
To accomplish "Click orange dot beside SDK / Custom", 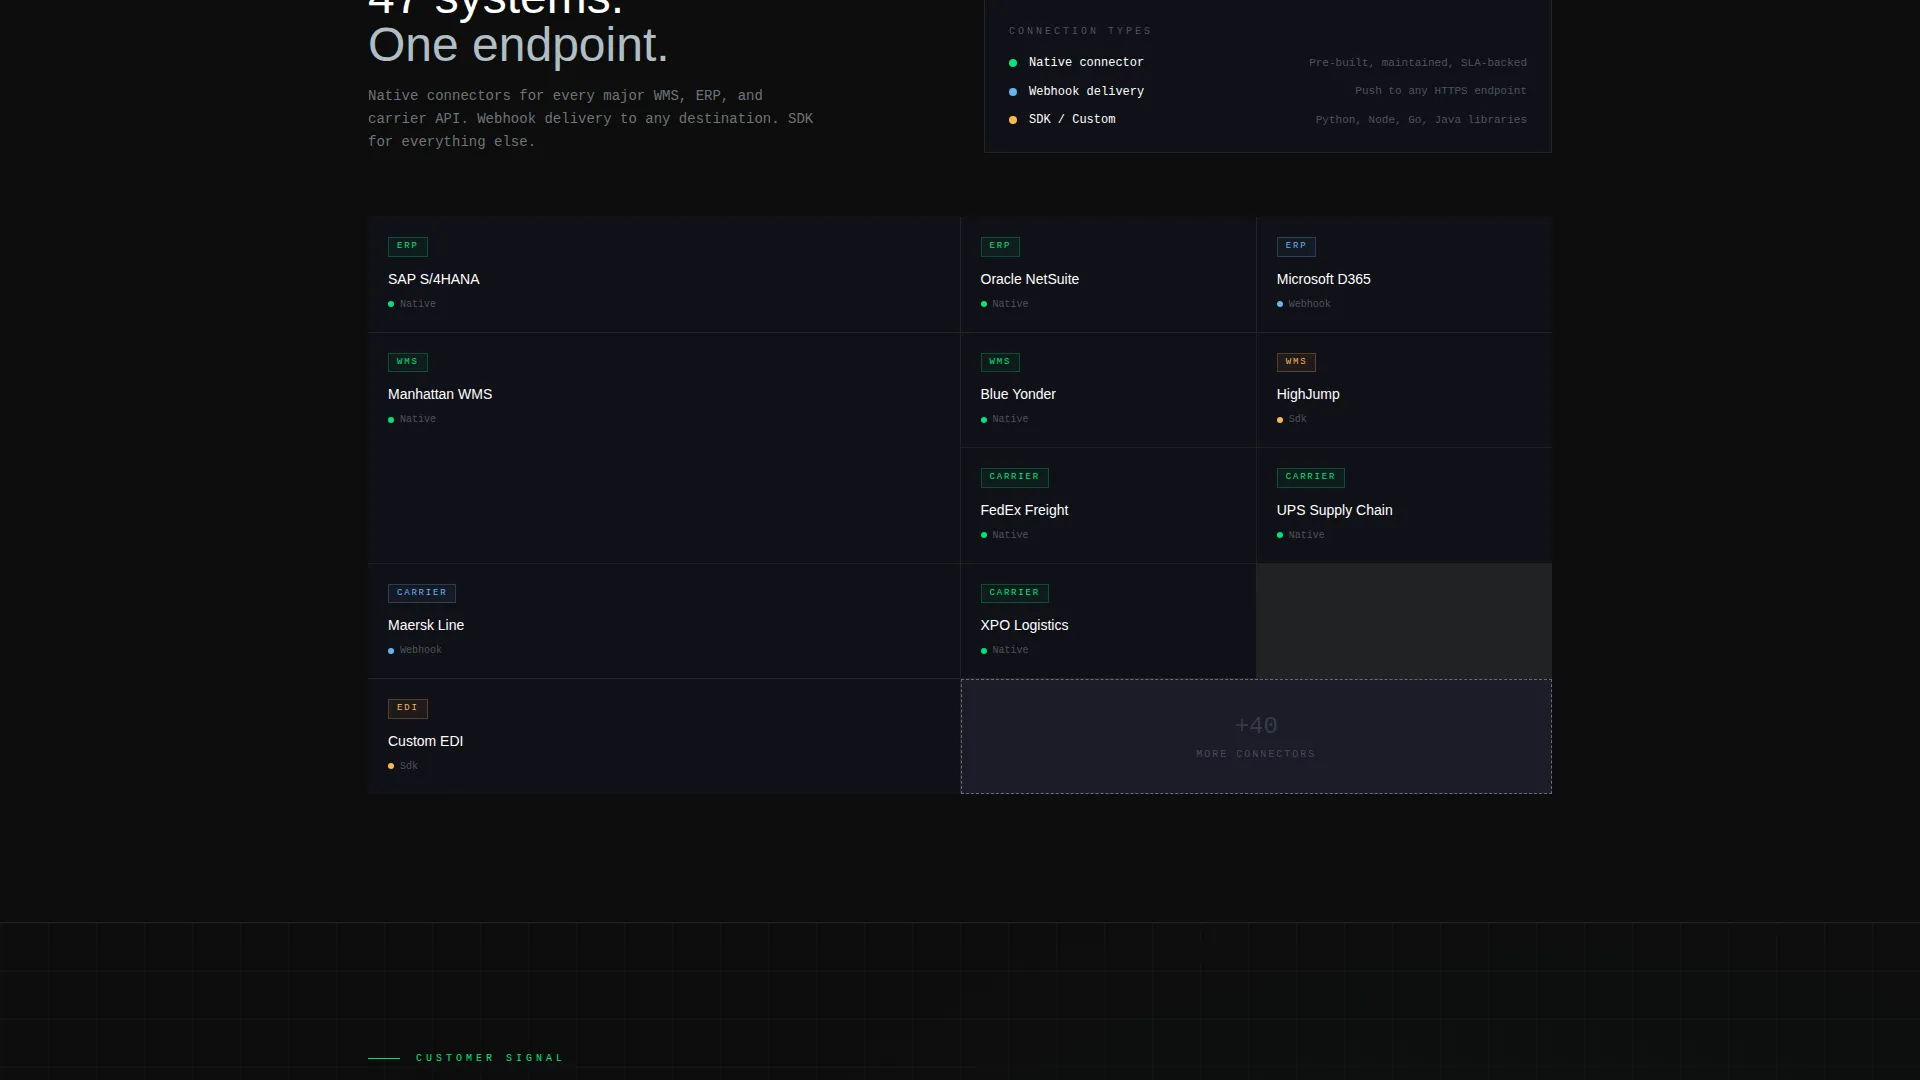I will (x=1013, y=120).
